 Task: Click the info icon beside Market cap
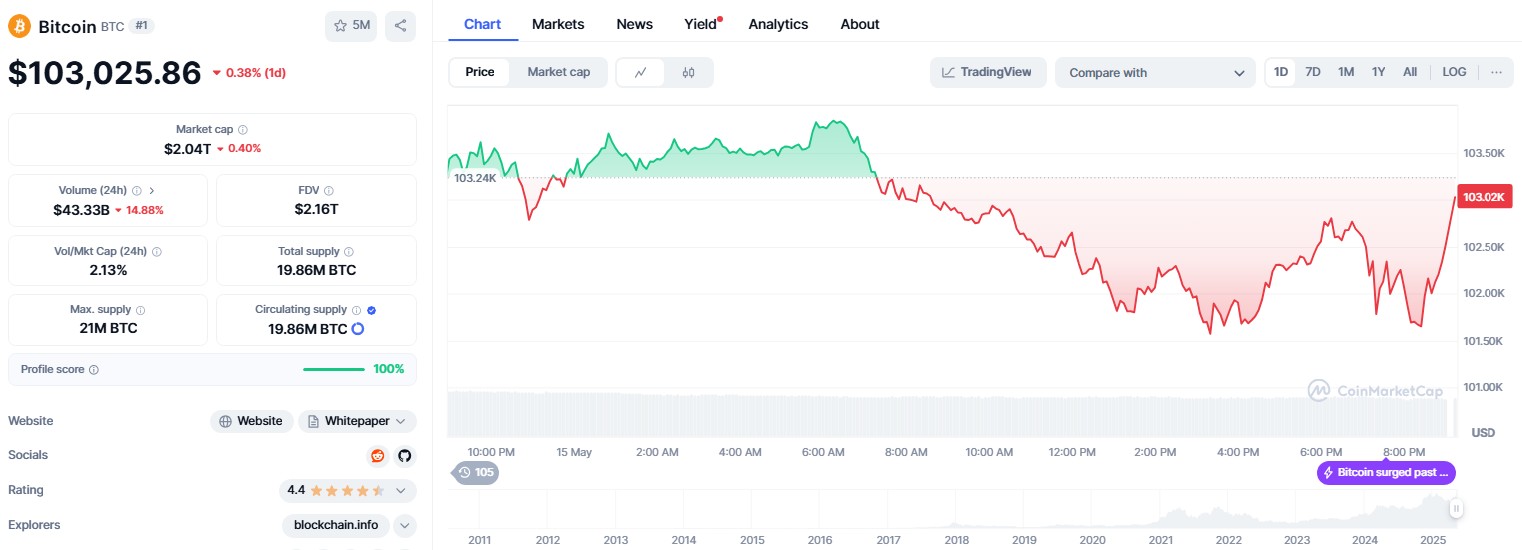243,130
